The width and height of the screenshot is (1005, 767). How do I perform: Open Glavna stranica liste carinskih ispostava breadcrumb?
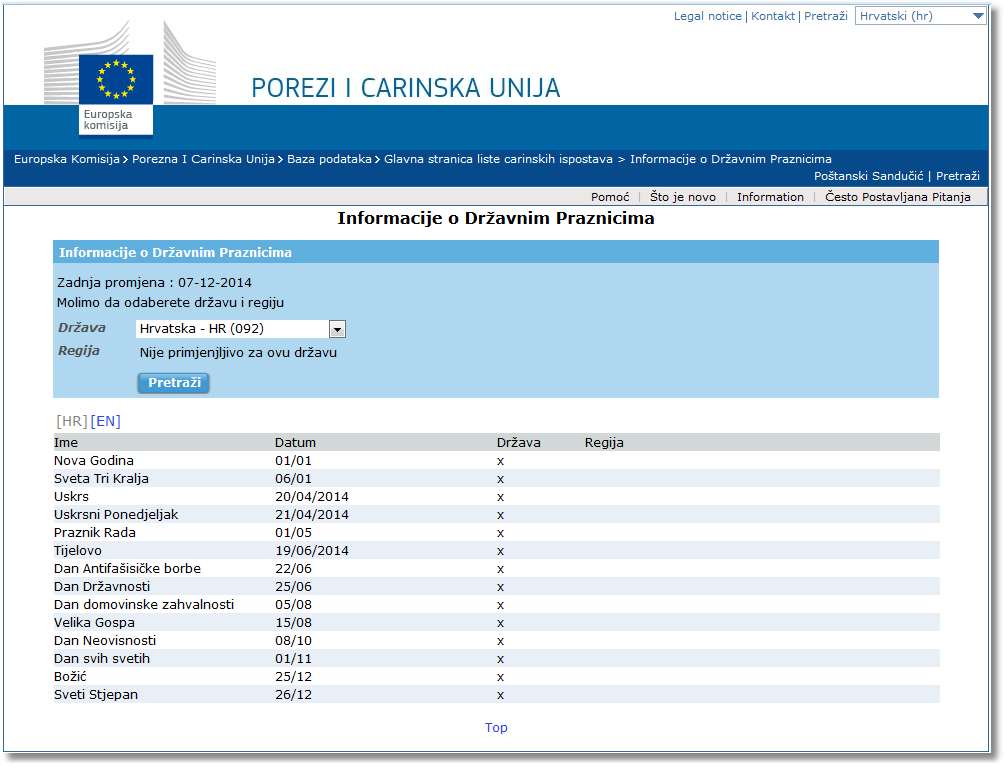click(x=498, y=159)
